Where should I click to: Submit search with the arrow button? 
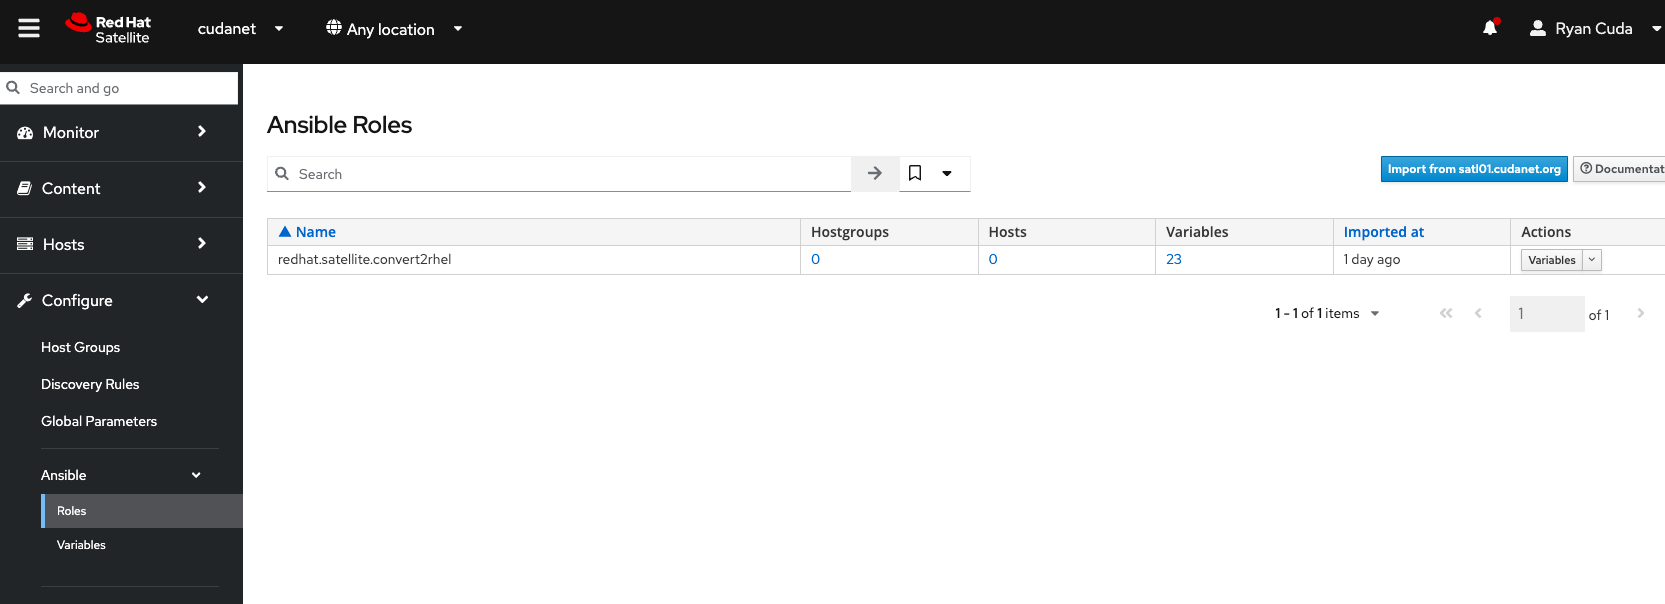875,173
